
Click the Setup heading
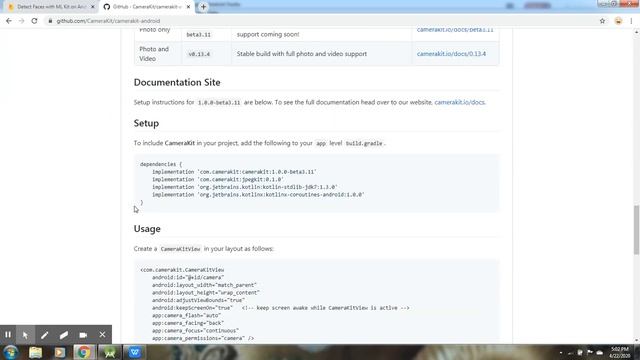tap(146, 123)
